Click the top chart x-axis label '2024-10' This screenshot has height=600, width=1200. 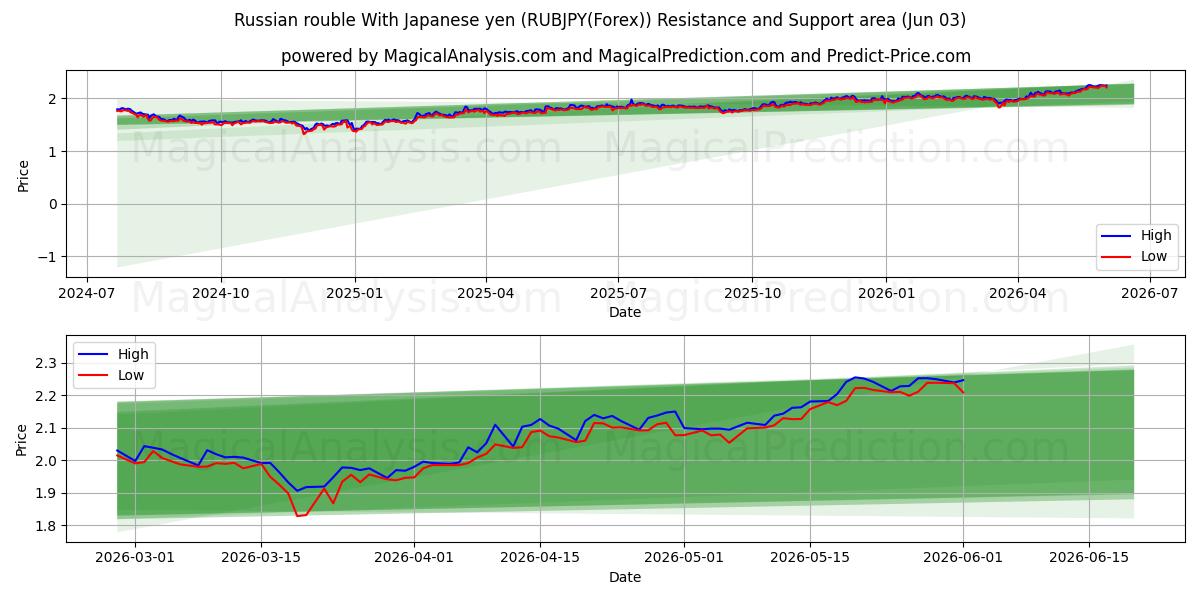click(220, 293)
